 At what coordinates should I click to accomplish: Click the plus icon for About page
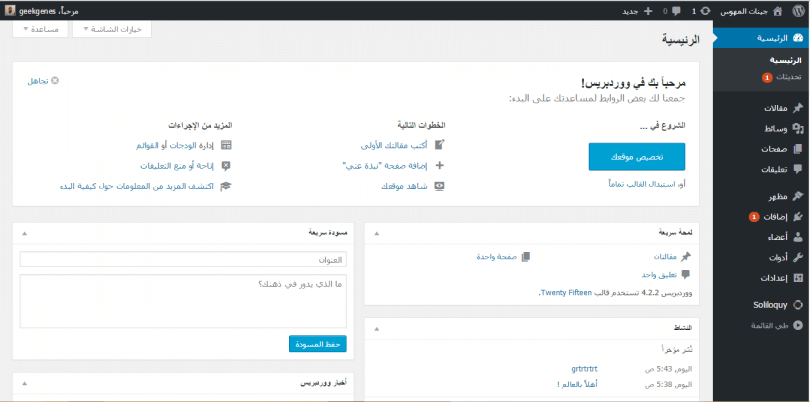[440, 165]
